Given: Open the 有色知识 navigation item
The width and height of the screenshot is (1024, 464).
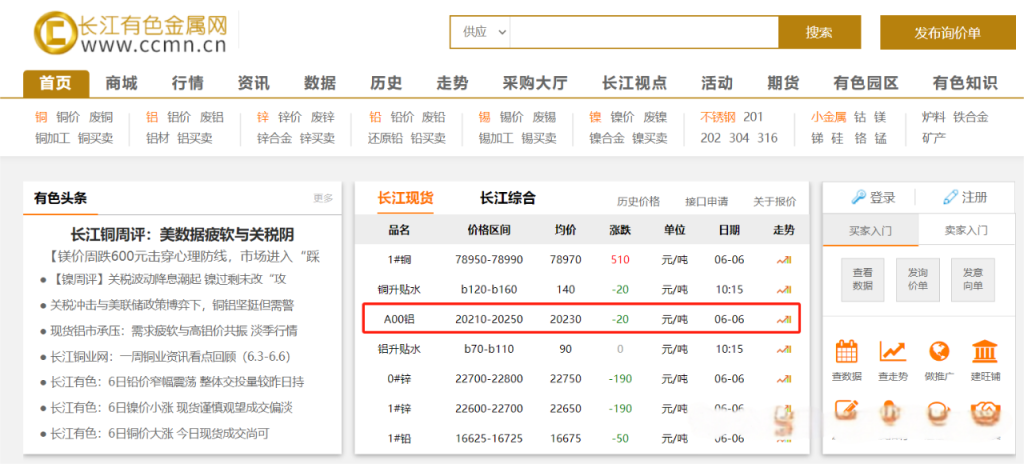Looking at the screenshot, I should click(965, 84).
